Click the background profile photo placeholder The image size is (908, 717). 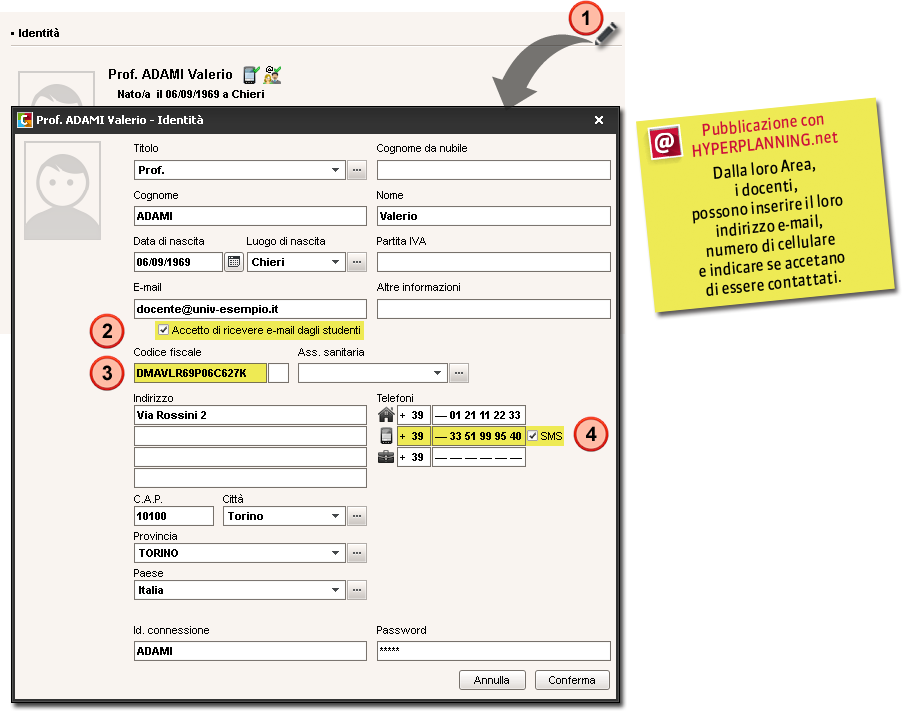click(57, 89)
